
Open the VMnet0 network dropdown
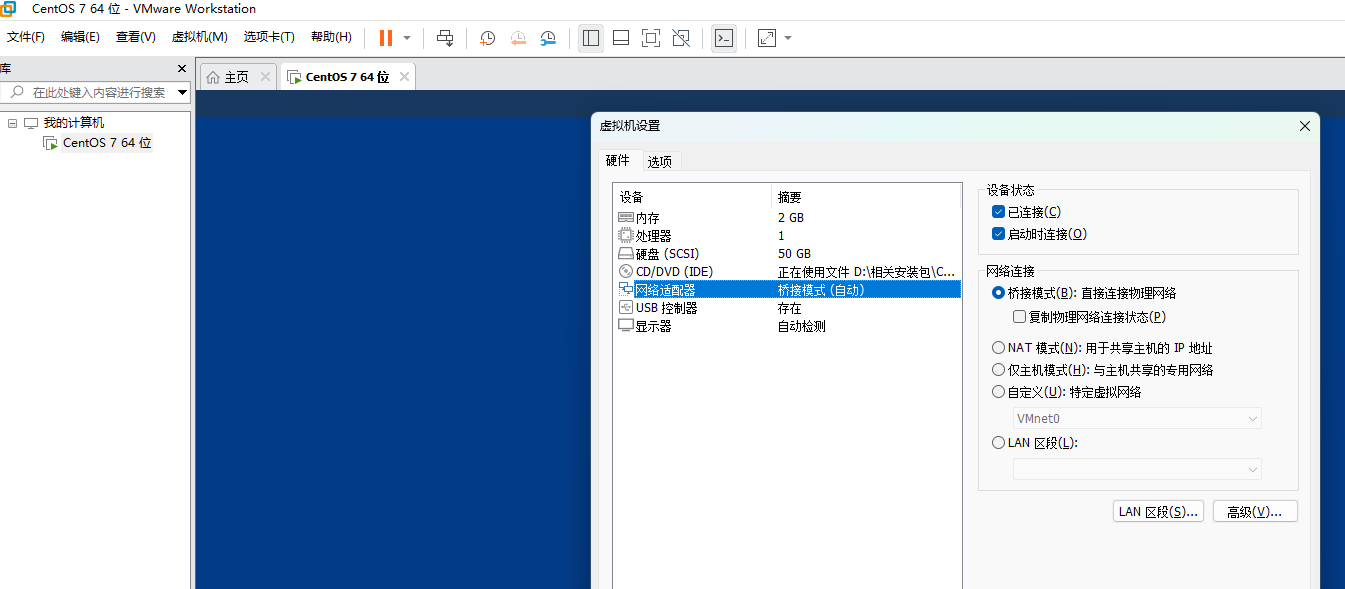click(1137, 419)
